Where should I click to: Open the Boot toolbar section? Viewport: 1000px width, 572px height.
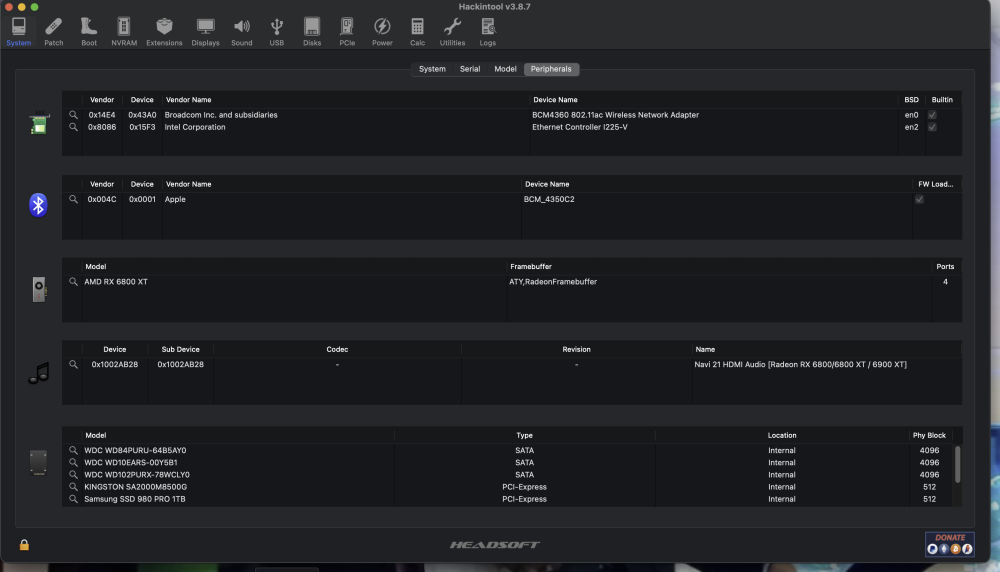pos(89,32)
